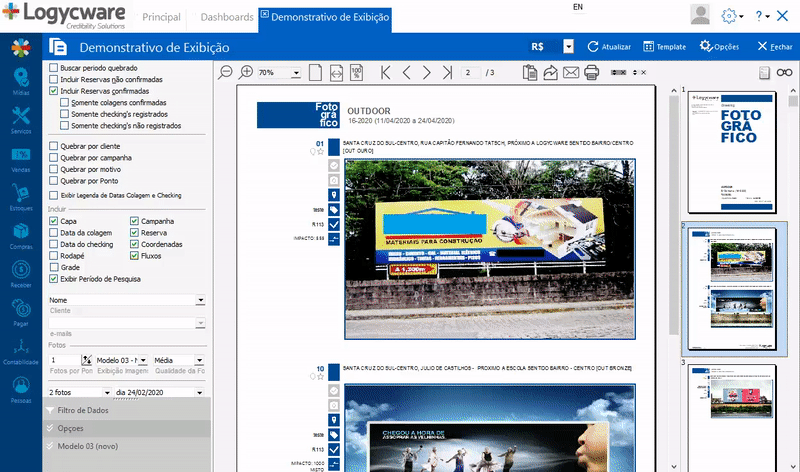800x472 pixels.
Task: Enable Buscar período quebrado checkbox
Action: click(54, 67)
